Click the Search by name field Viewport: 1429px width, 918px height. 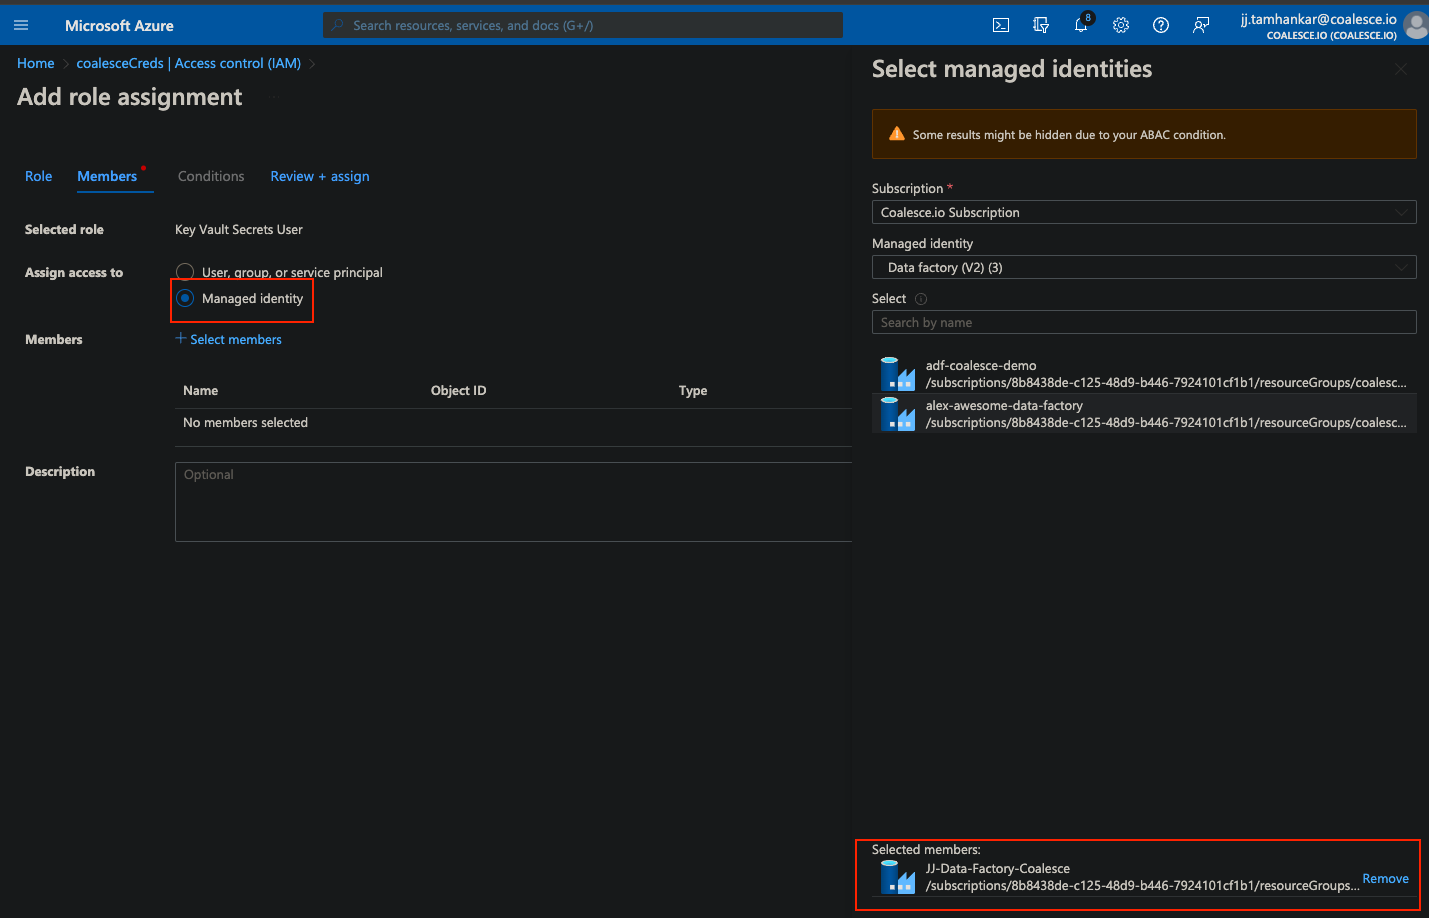pyautogui.click(x=1144, y=322)
